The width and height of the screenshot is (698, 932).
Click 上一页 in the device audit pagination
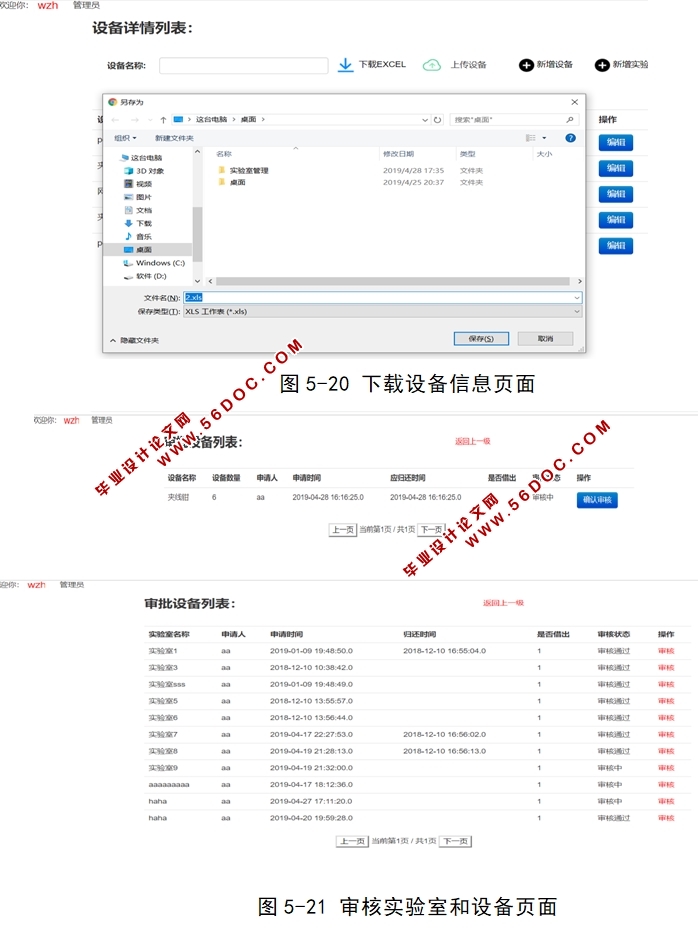point(342,530)
